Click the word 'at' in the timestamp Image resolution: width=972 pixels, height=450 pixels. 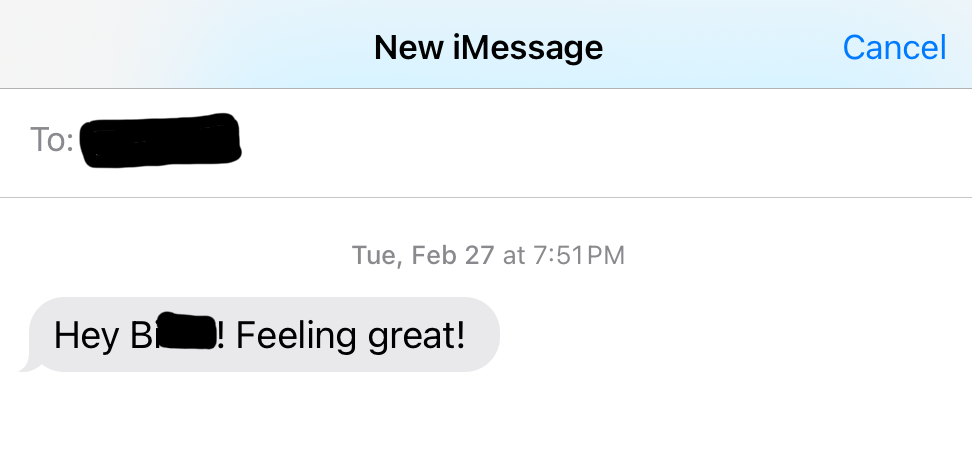coord(514,256)
